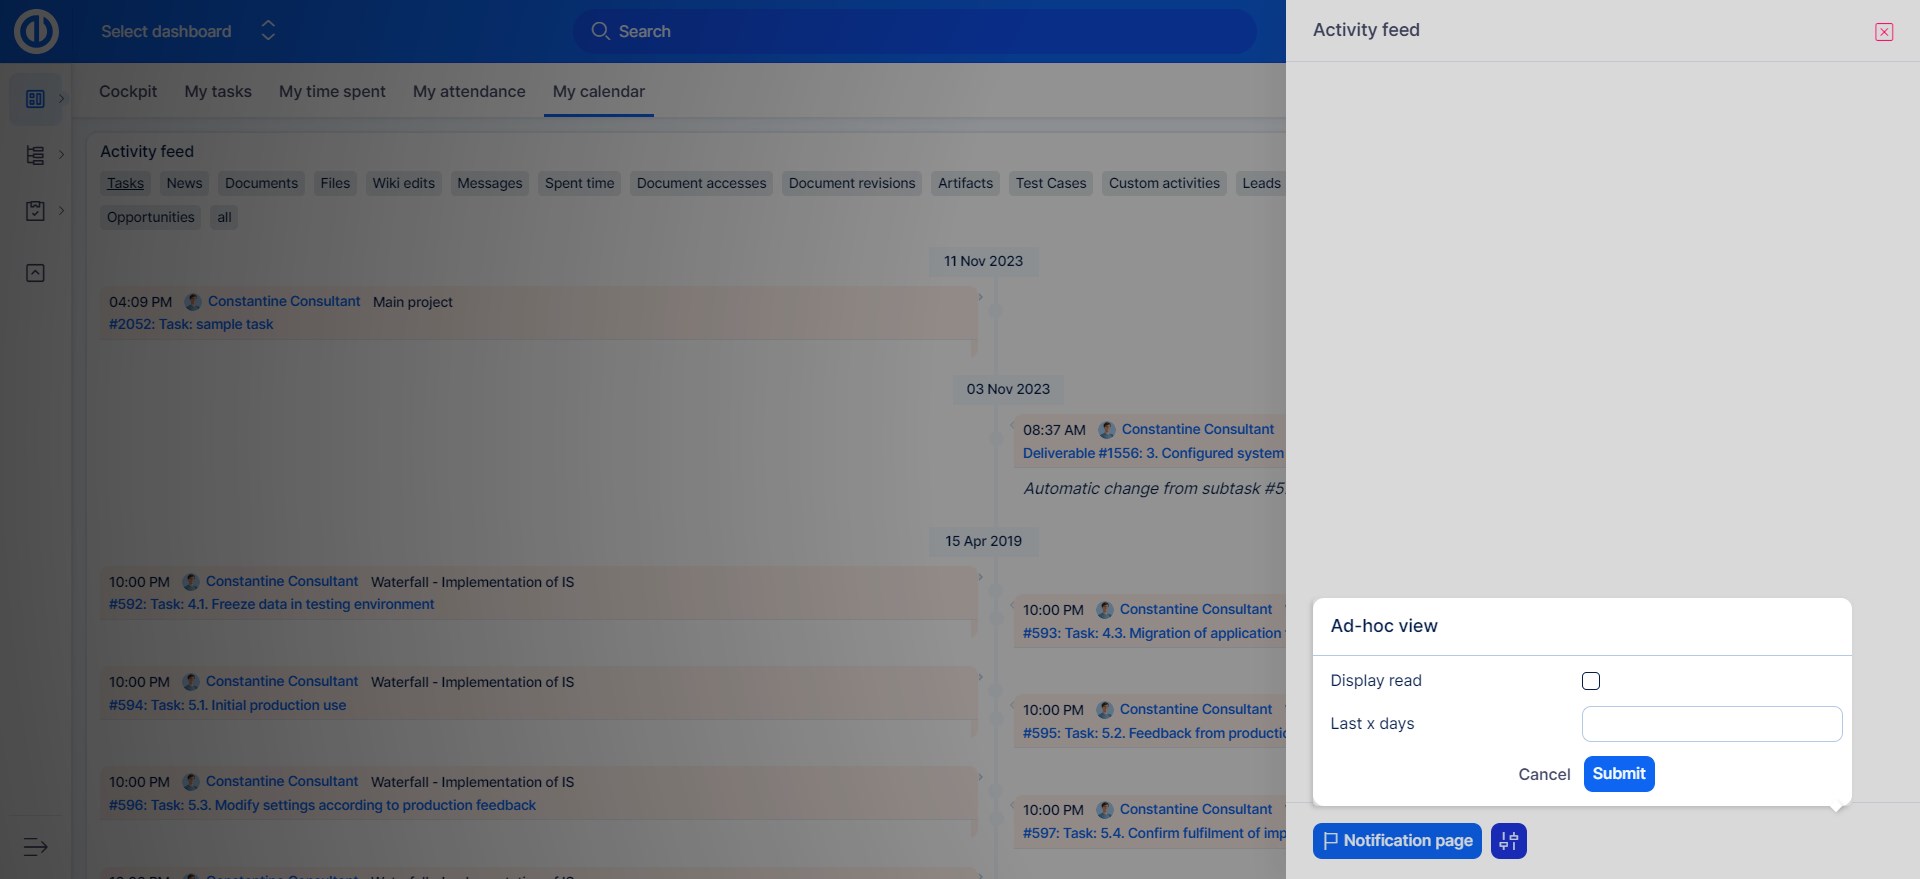Screen dimensions: 1920x879
Task: Expand the sidebar menu at bottom
Action: [35, 847]
